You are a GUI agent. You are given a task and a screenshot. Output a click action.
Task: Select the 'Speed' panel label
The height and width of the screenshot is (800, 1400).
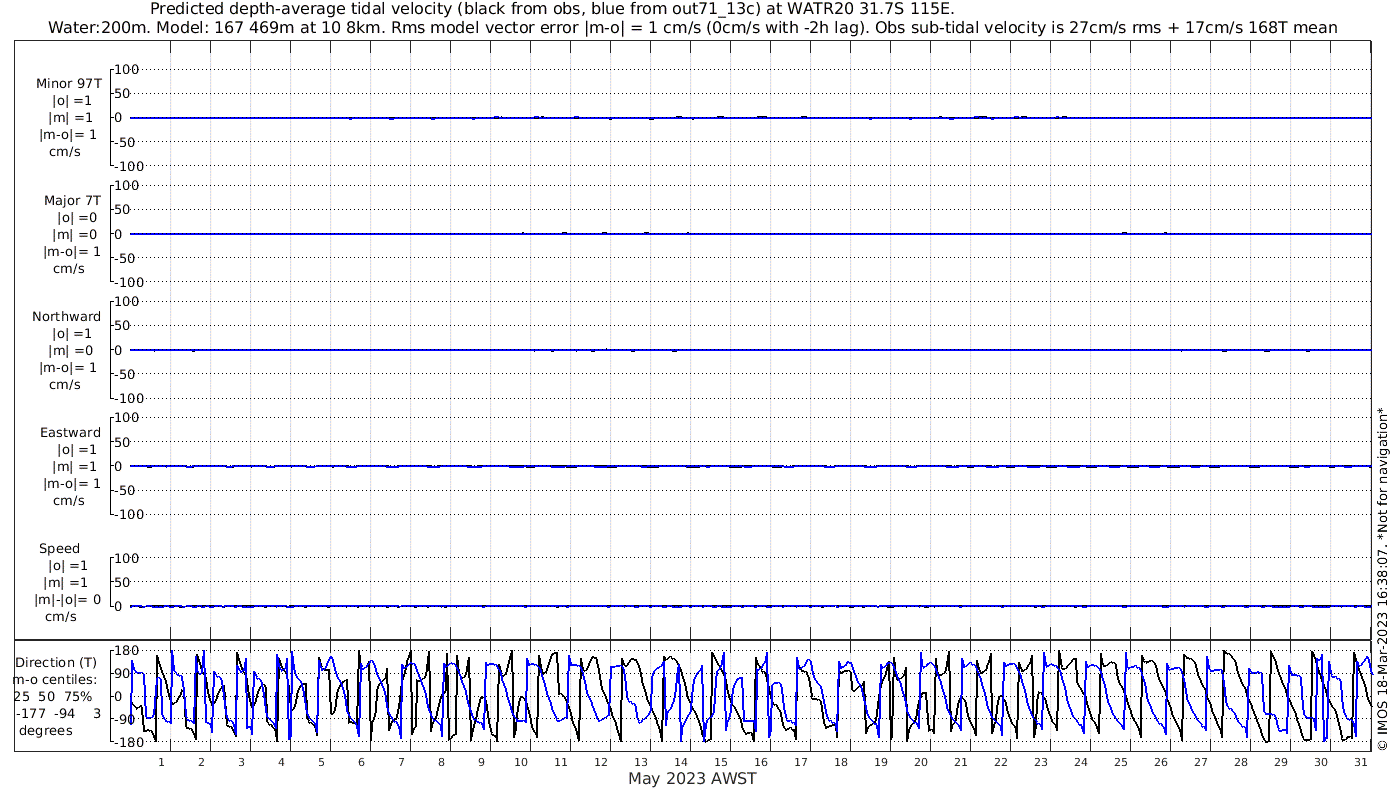click(60, 548)
